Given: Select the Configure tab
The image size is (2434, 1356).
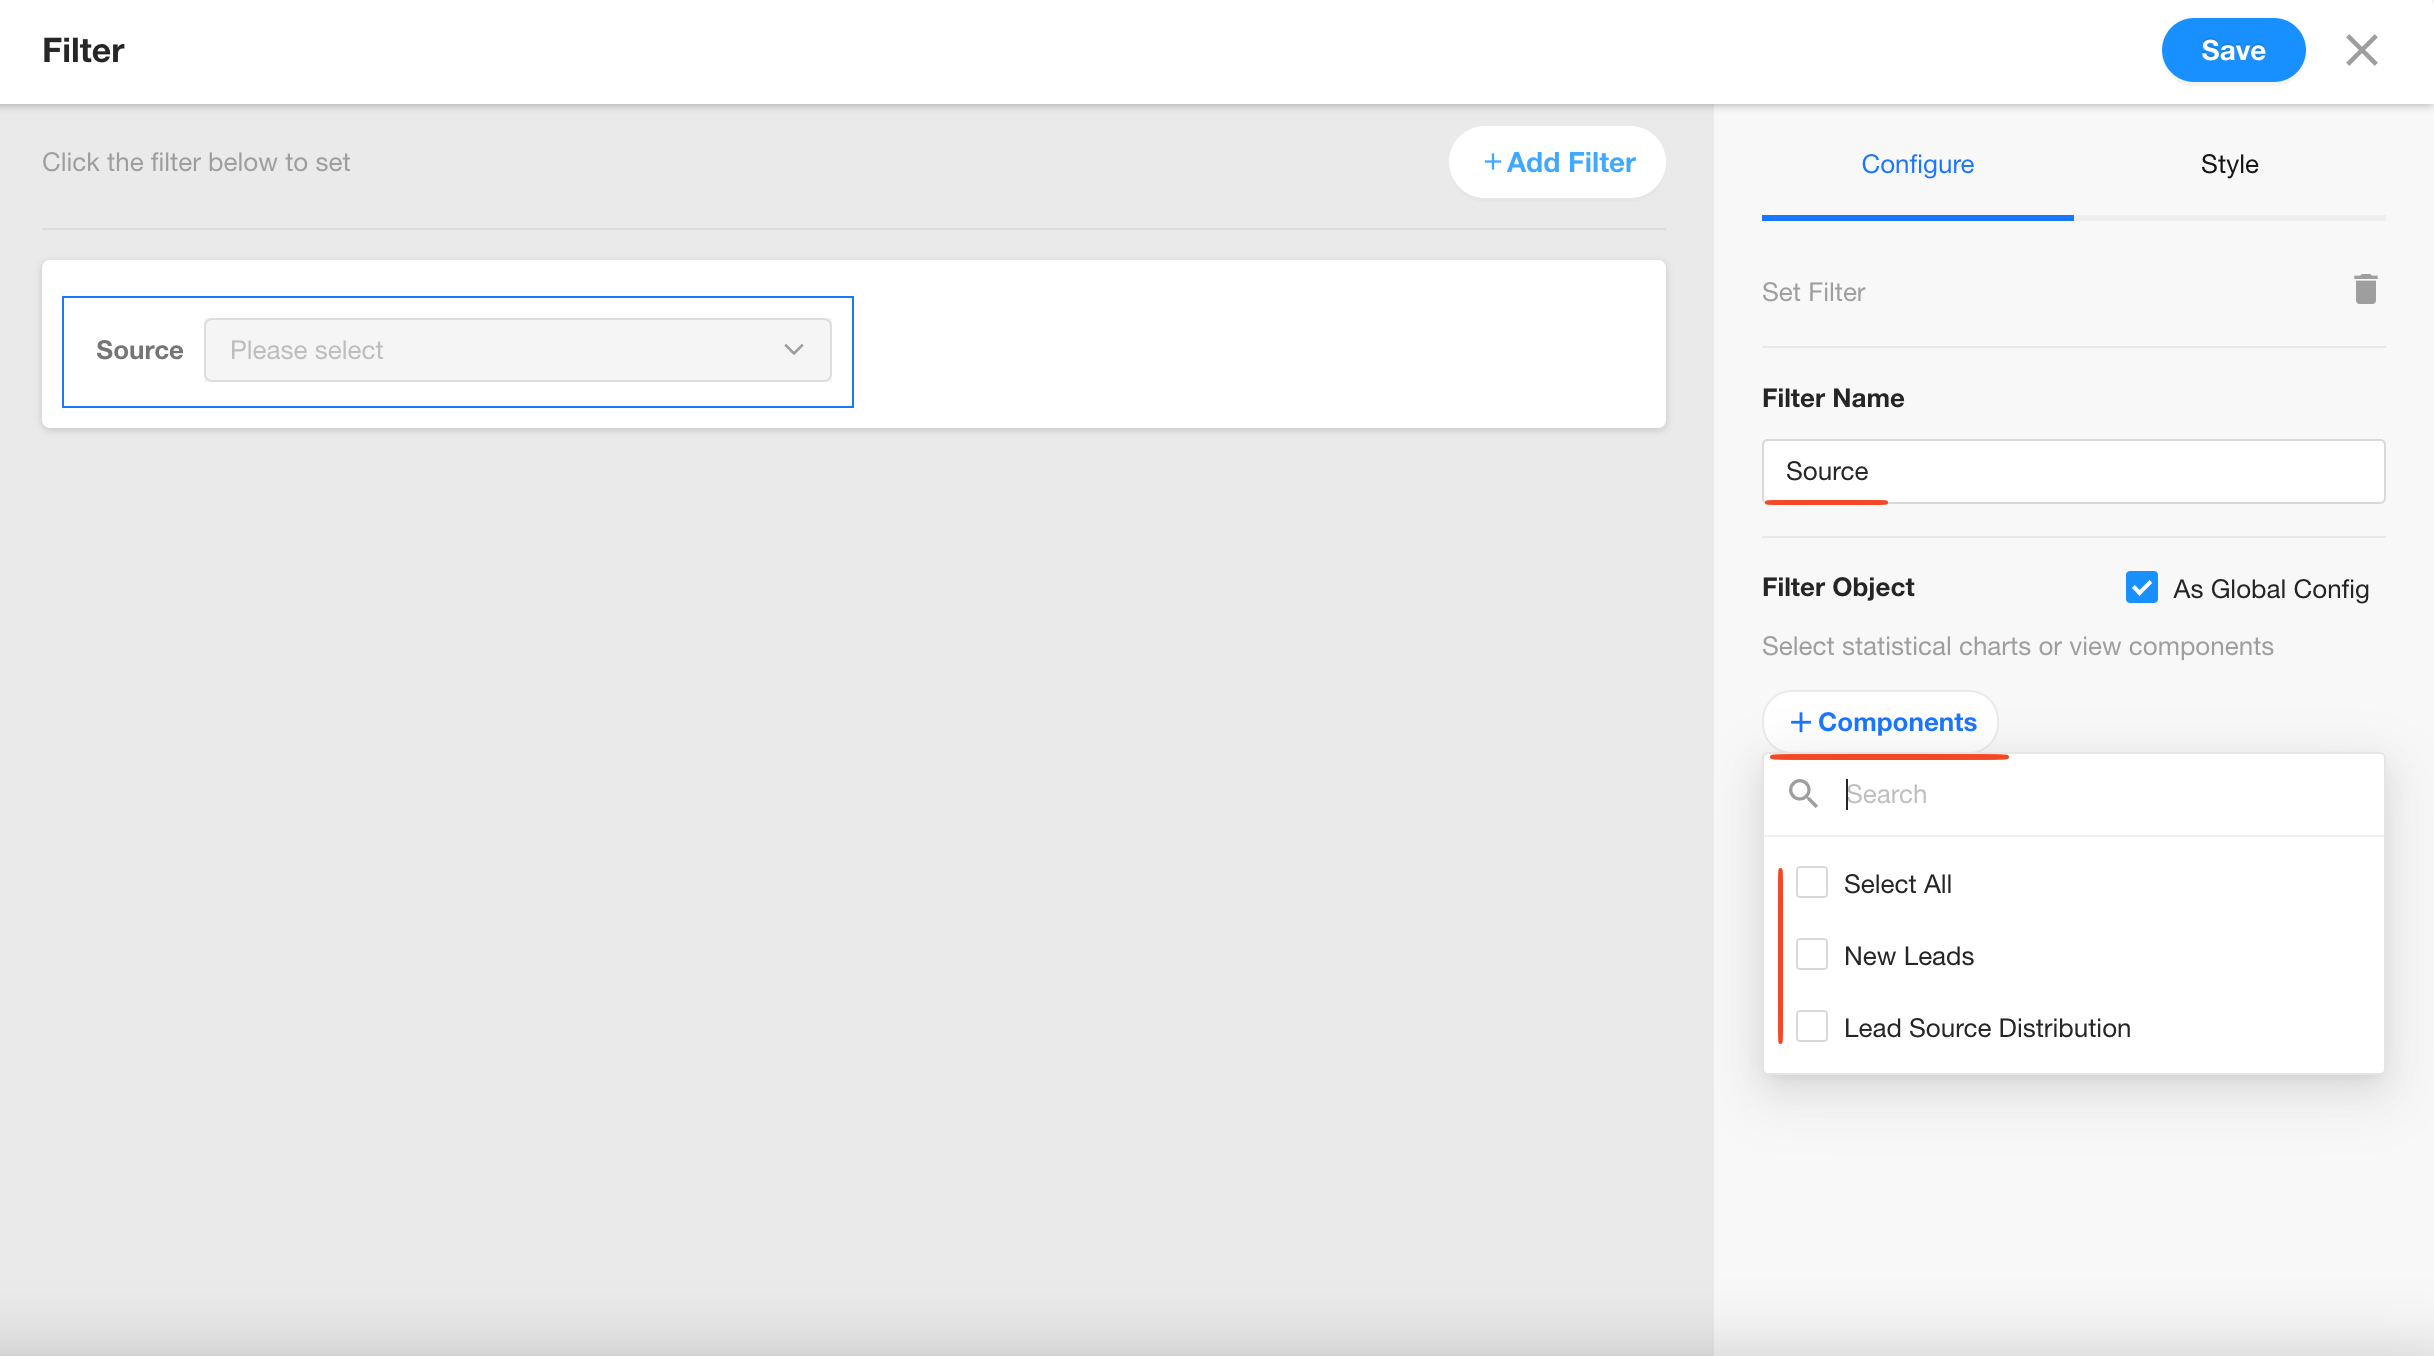Looking at the screenshot, I should coord(1917,164).
